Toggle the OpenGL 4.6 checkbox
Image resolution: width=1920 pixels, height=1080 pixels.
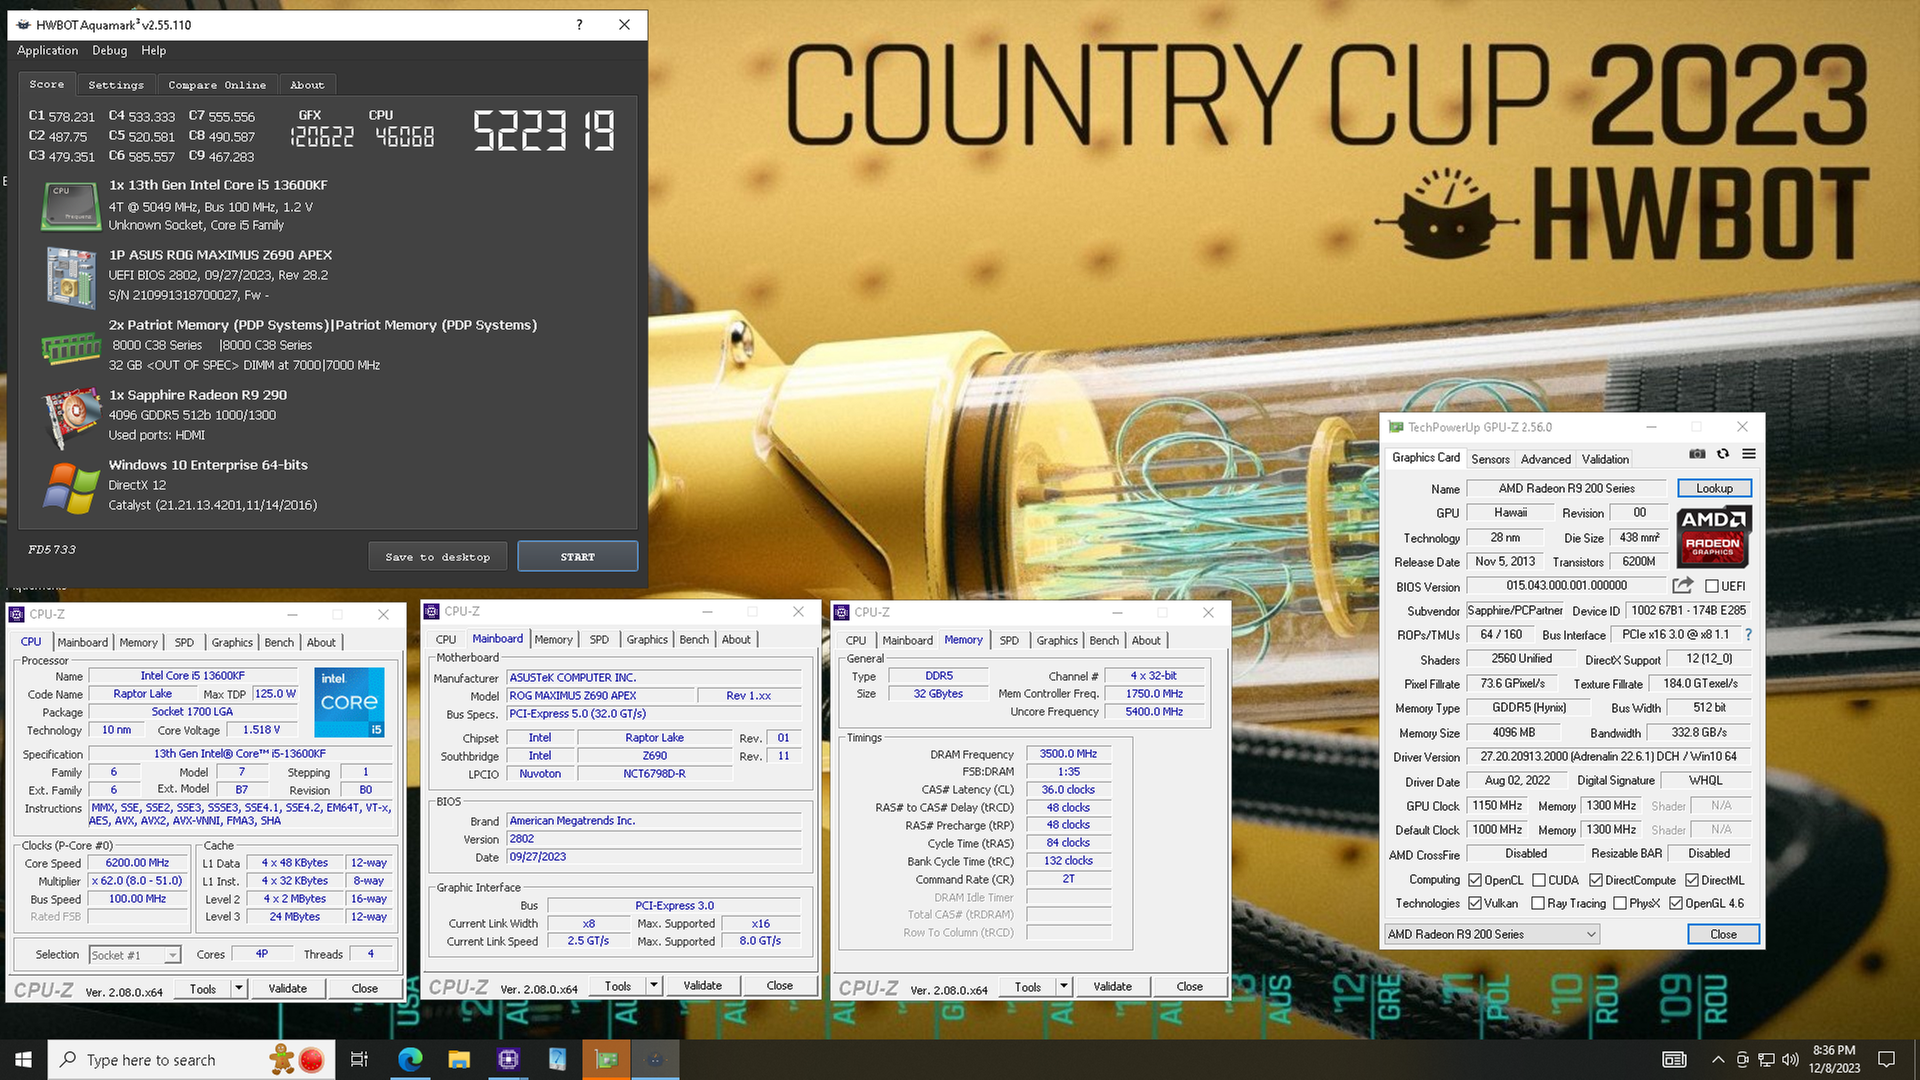1676,903
